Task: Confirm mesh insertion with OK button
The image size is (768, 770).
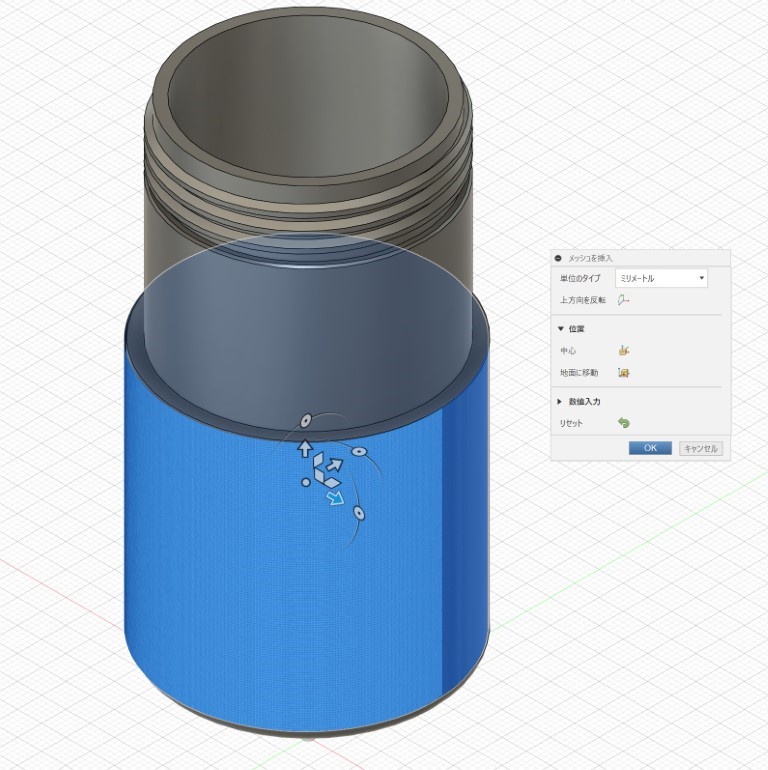Action: pyautogui.click(x=649, y=448)
